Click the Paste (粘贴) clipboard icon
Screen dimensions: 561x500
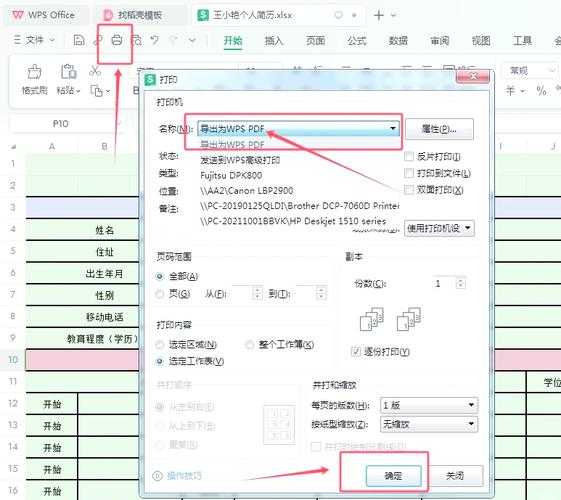(68, 72)
